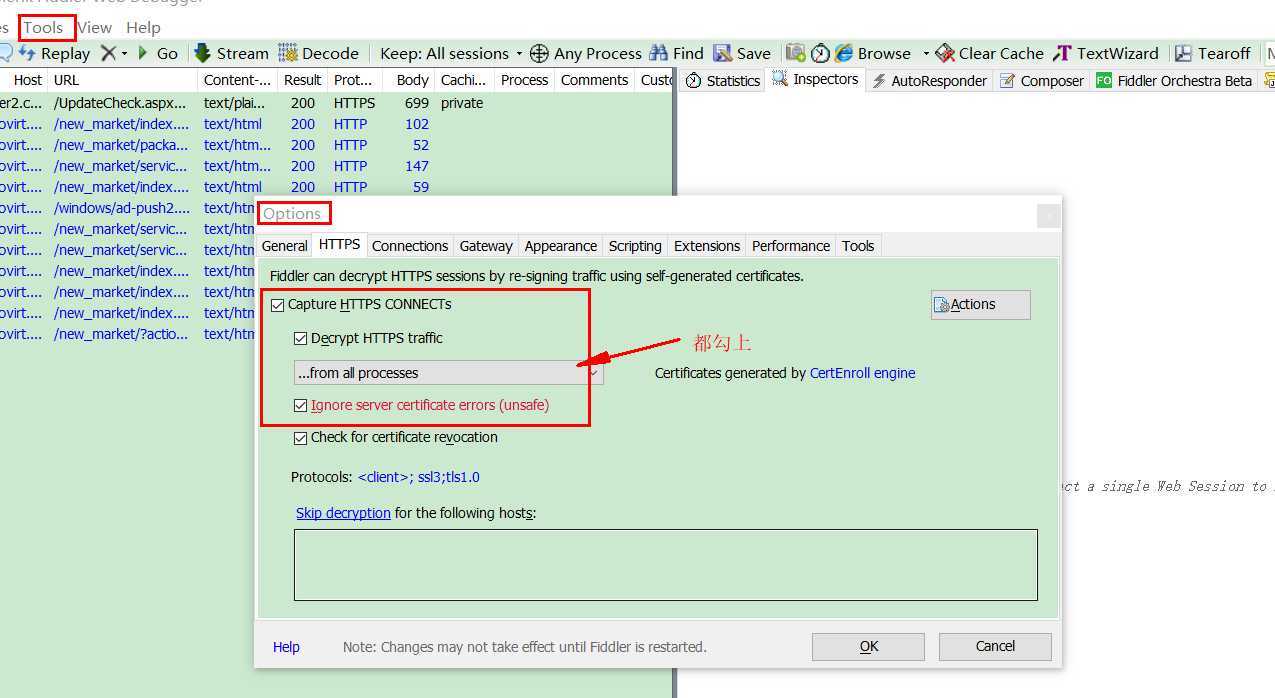
Task: Sort sessions by Process column header
Action: [524, 80]
